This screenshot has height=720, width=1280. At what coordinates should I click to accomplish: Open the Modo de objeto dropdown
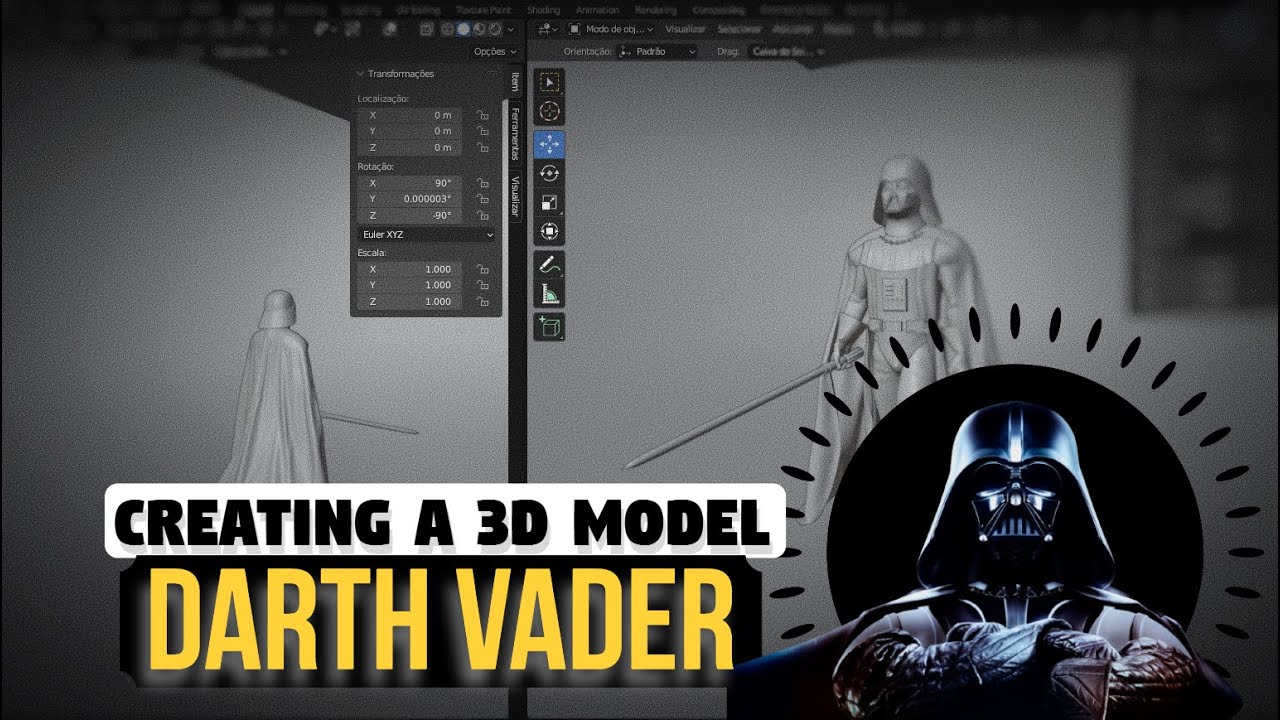pos(611,29)
